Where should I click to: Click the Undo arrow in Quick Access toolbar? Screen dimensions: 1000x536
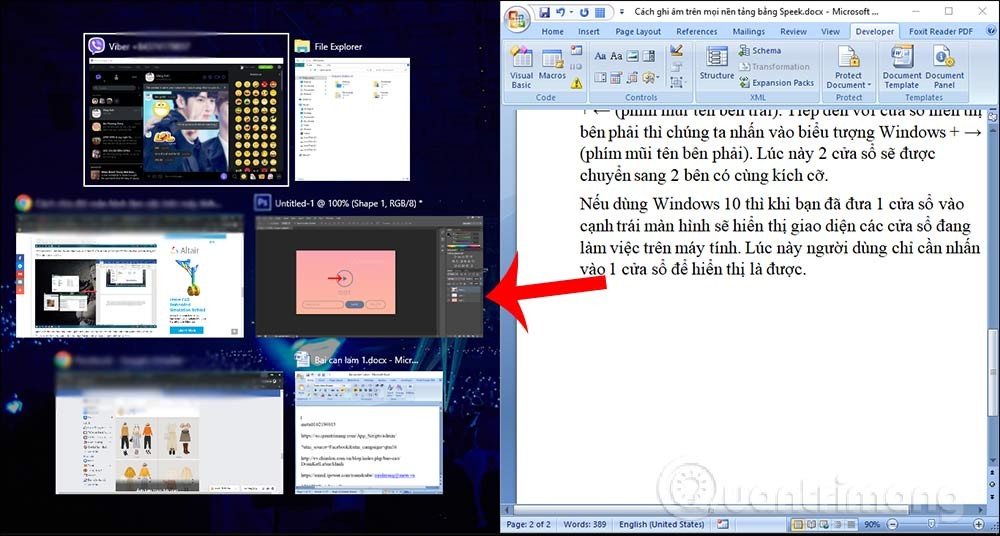561,12
